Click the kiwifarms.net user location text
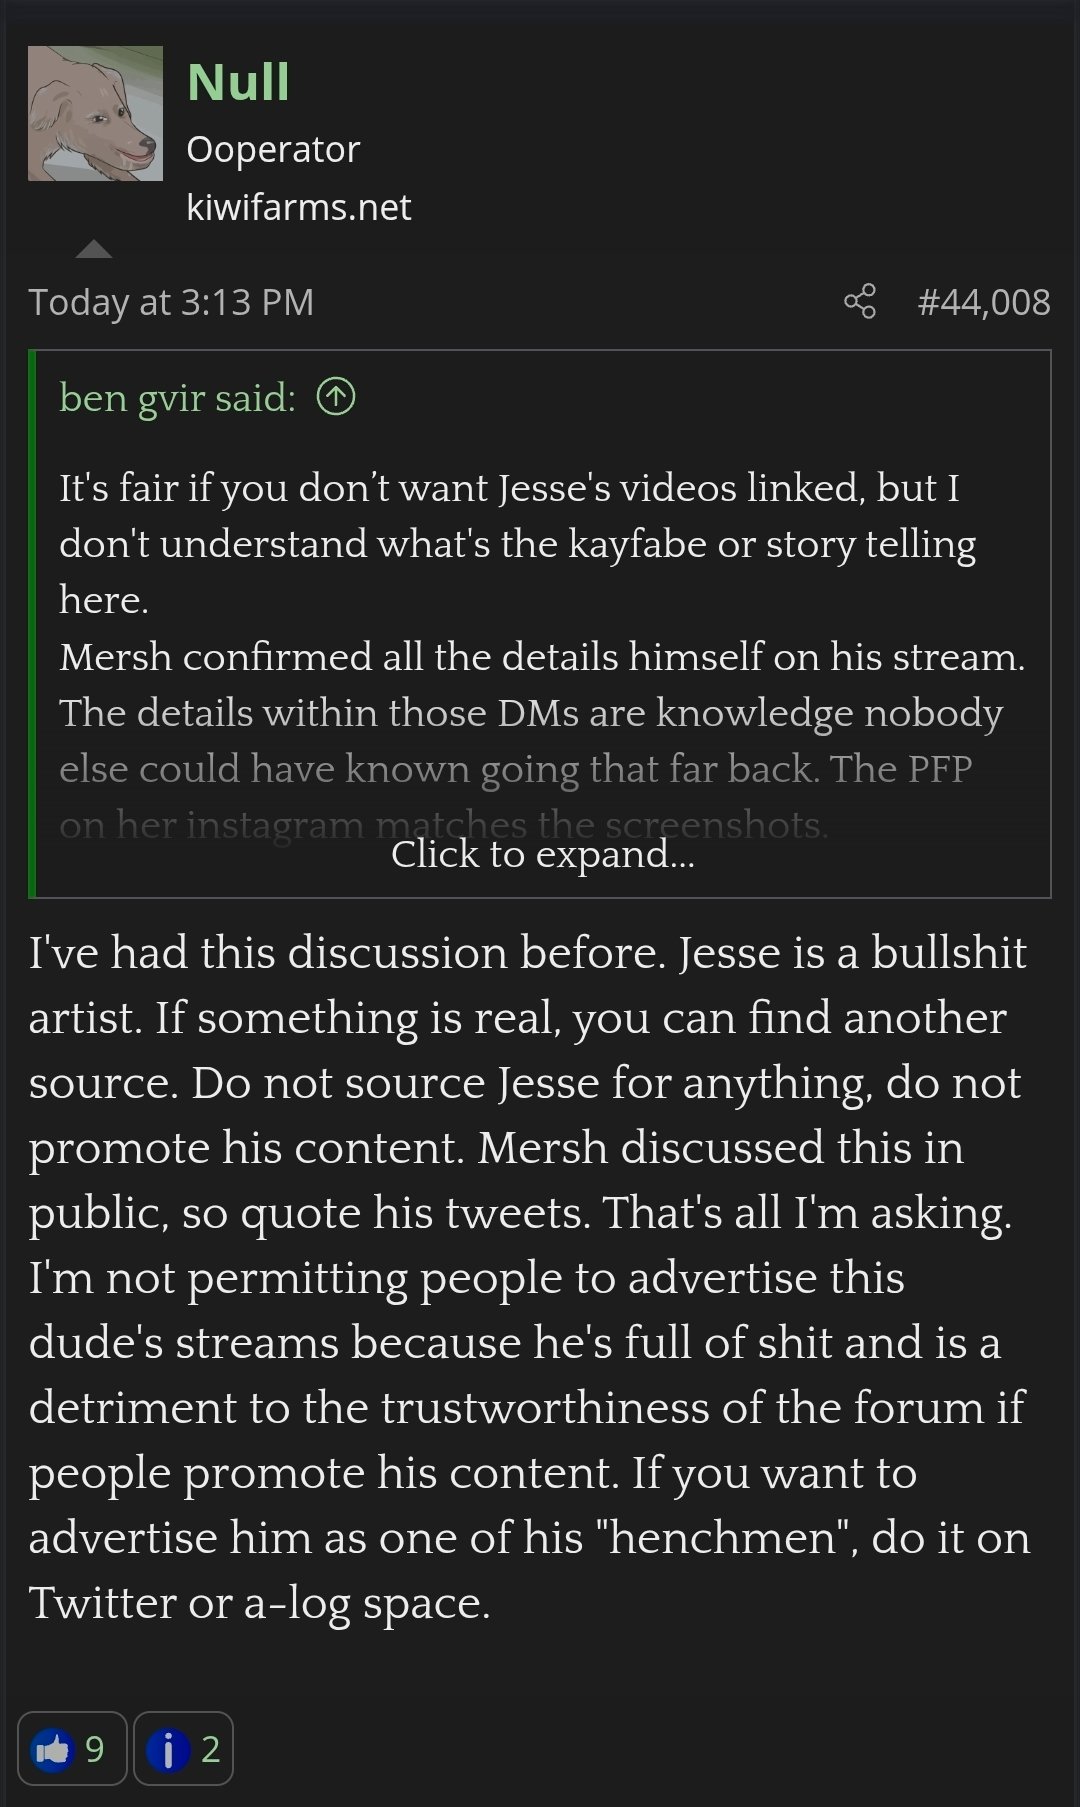Viewport: 1080px width, 1807px height. (298, 207)
